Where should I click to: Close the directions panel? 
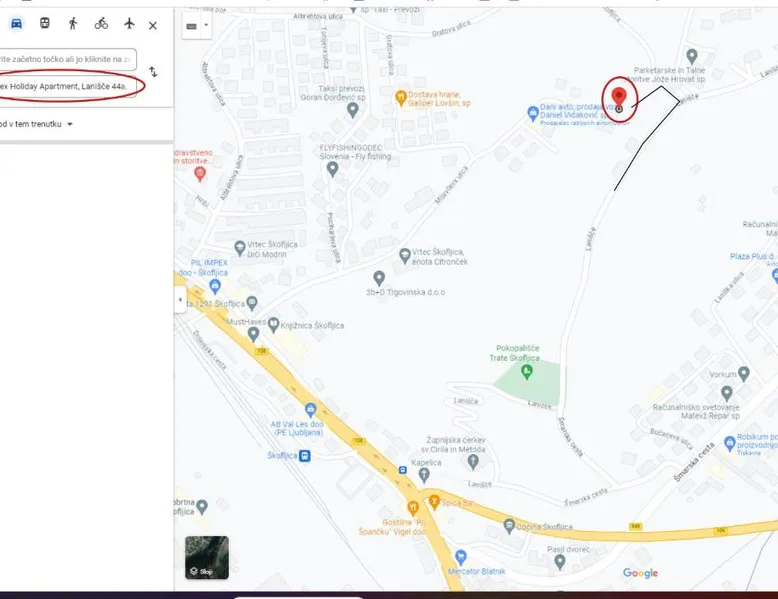point(153,24)
